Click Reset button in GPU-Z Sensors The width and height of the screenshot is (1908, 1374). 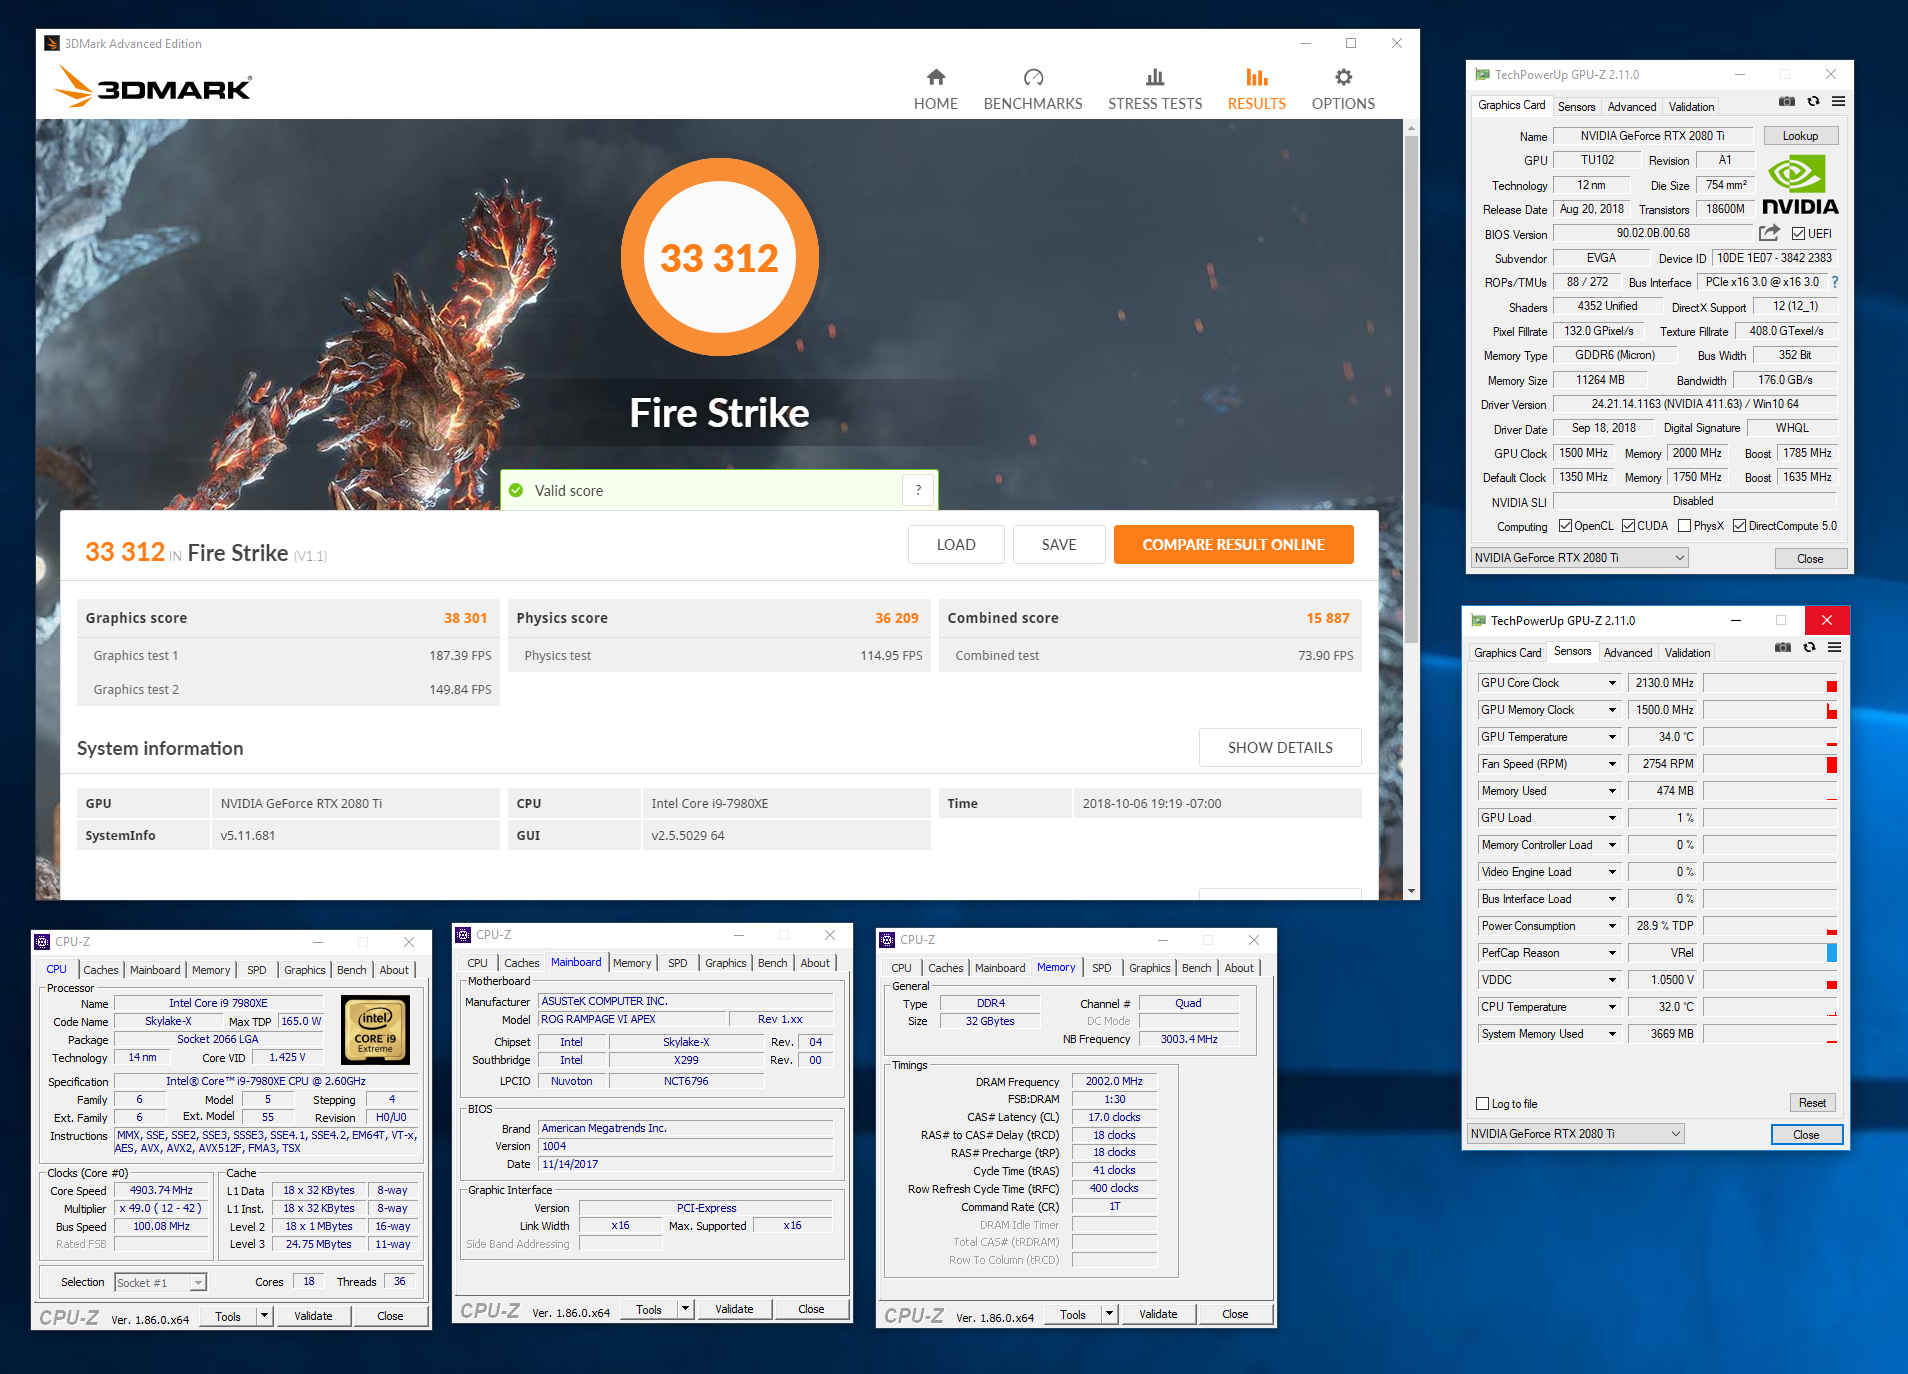coord(1812,1103)
